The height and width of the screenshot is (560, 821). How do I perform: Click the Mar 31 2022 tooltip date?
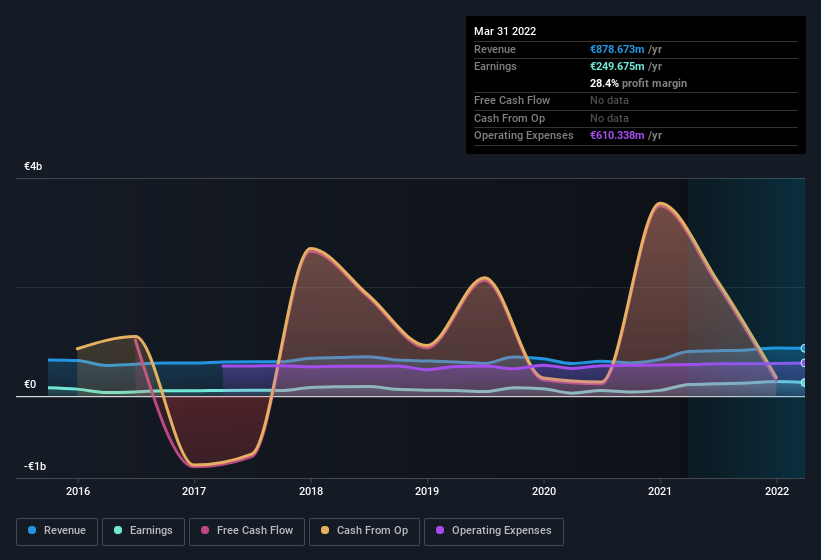(x=505, y=31)
